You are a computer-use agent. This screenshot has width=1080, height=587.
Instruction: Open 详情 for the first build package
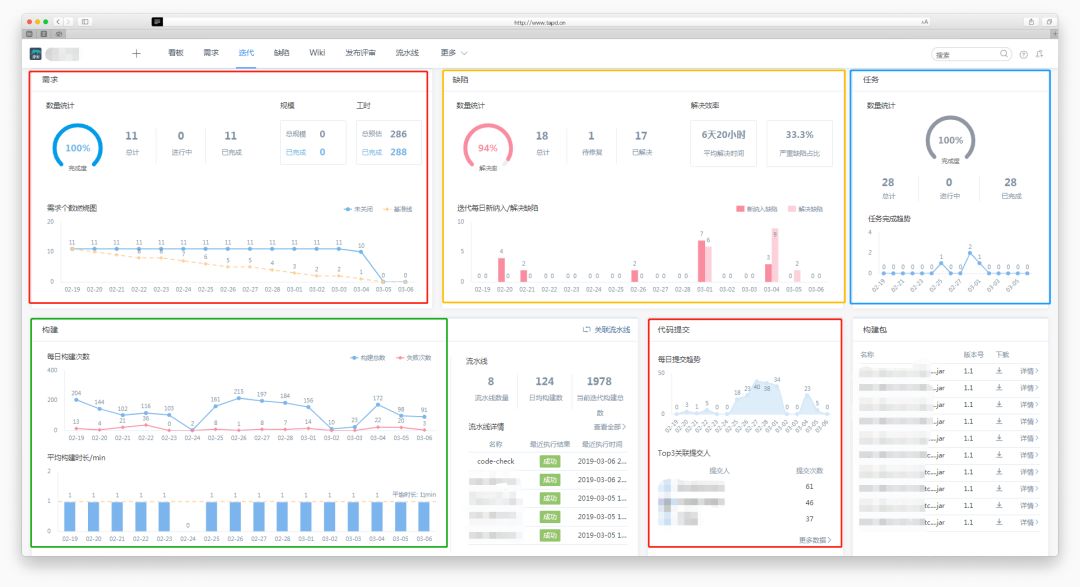(1029, 371)
